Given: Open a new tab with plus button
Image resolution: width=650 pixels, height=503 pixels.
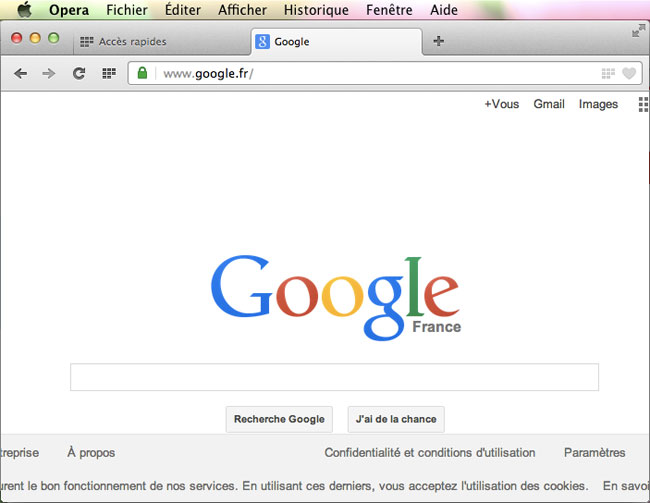Looking at the screenshot, I should [x=439, y=41].
